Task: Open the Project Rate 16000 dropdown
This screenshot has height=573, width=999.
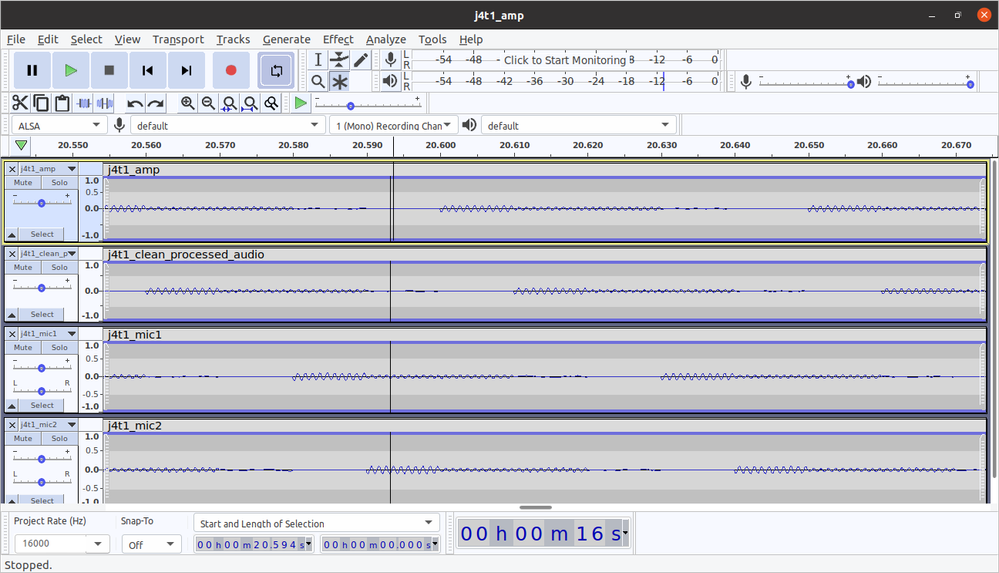Action: click(61, 544)
